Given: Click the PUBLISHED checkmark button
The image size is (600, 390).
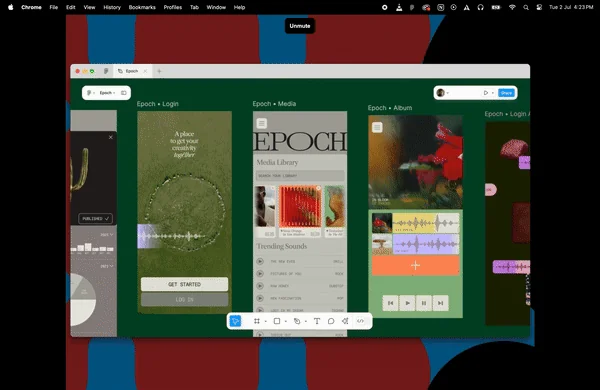Looking at the screenshot, I should (95, 219).
